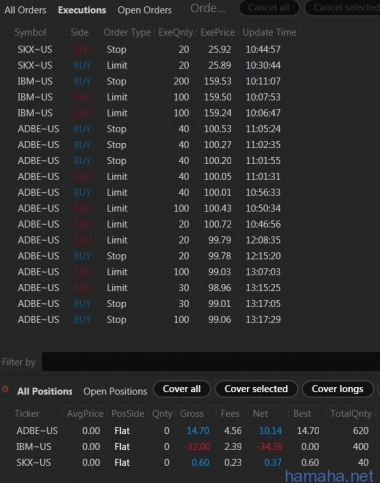Click the Cover selected button

click(x=256, y=389)
